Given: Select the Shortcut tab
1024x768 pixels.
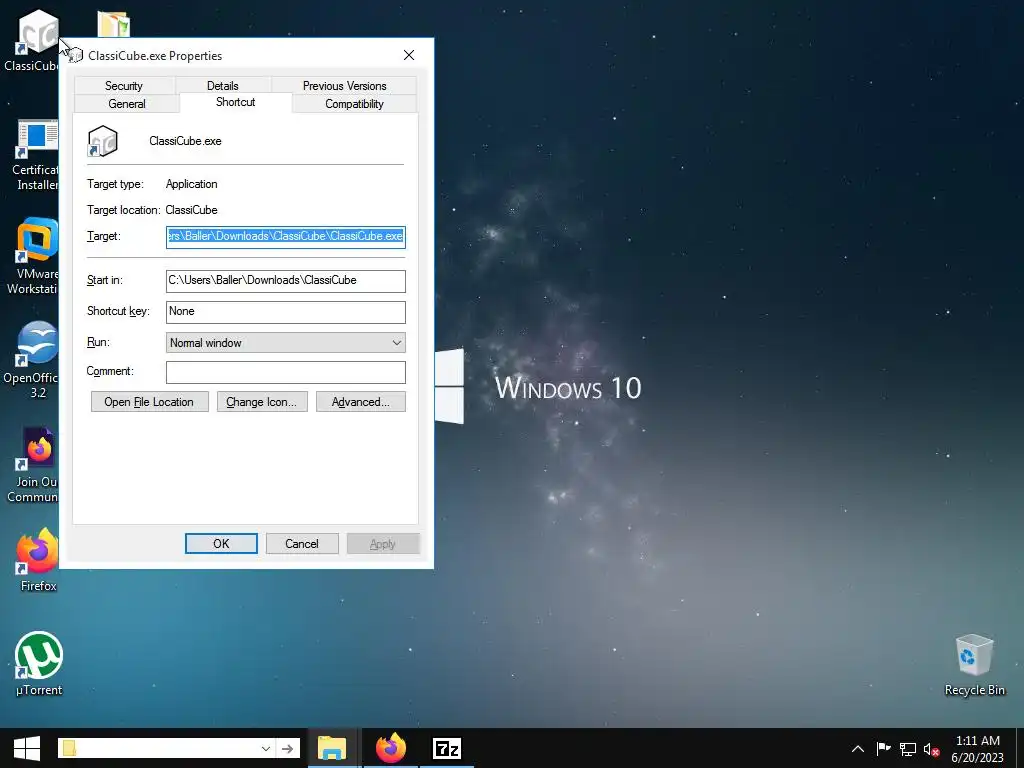Looking at the screenshot, I should [x=236, y=102].
